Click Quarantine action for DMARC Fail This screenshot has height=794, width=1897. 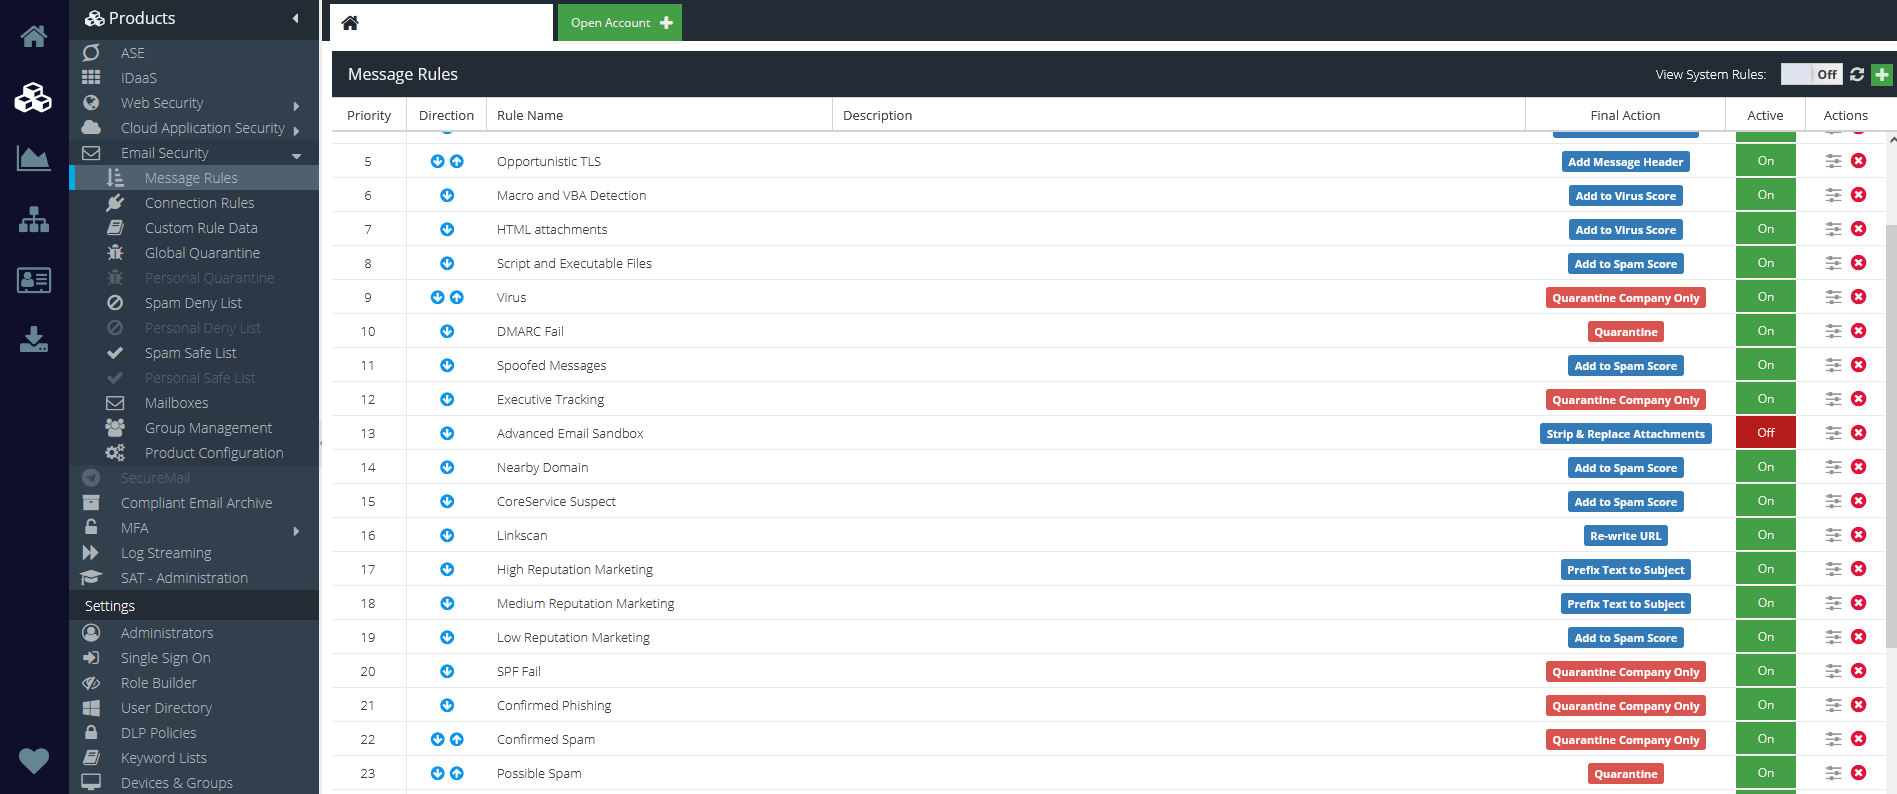pos(1625,332)
